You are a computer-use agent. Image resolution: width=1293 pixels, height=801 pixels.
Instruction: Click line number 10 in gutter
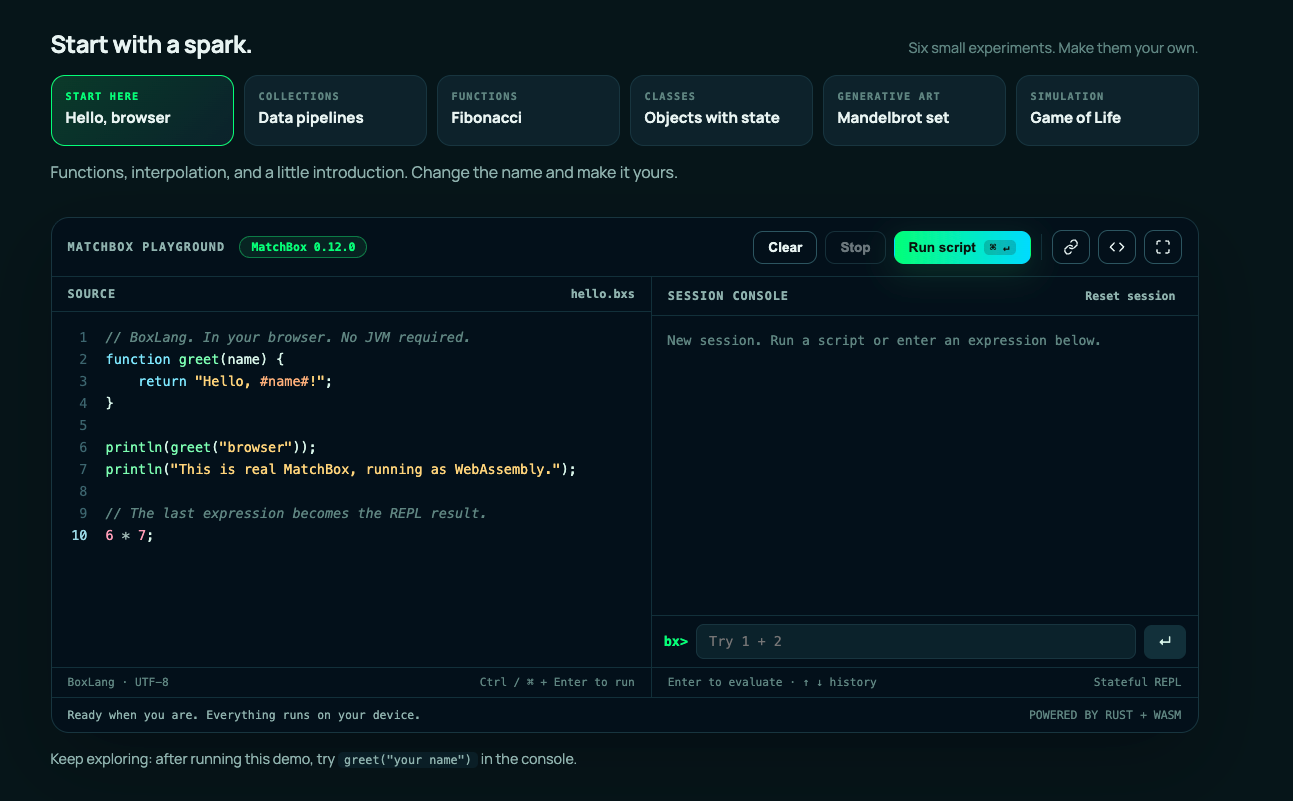79,535
